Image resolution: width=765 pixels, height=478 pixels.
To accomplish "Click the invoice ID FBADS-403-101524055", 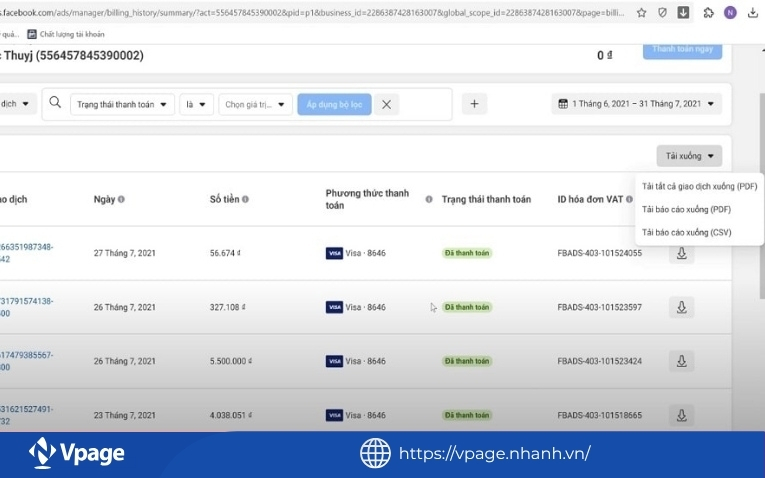I will [x=600, y=253].
